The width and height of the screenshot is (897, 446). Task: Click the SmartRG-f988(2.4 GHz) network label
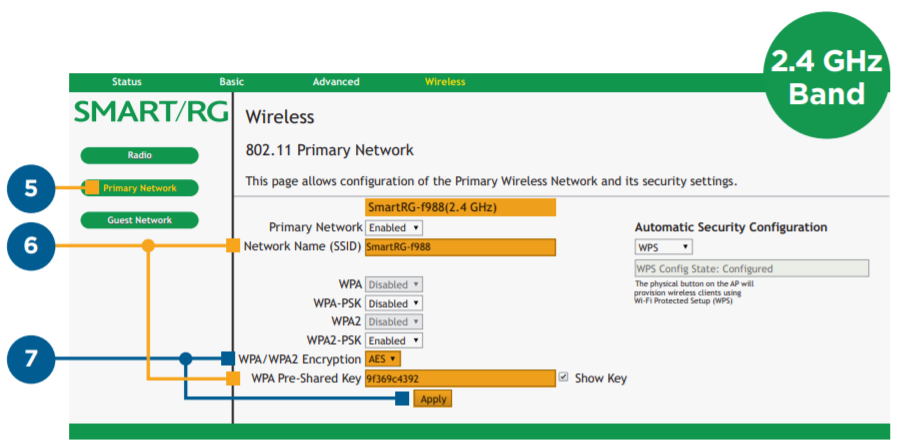(460, 208)
